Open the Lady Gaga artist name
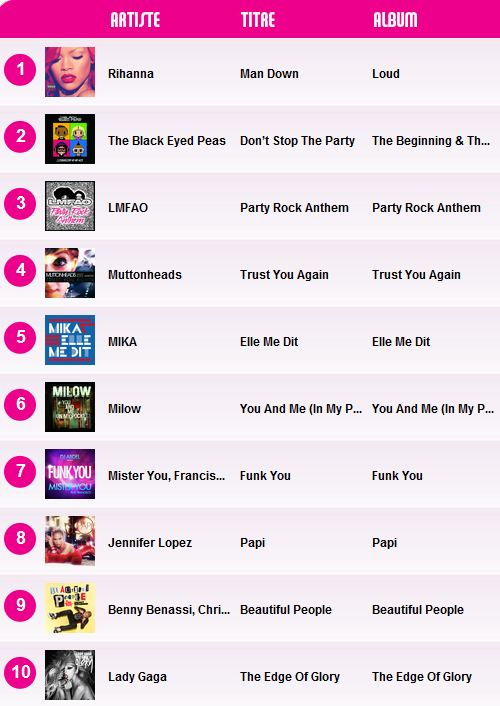Screen dimensions: 500x706 tap(137, 677)
